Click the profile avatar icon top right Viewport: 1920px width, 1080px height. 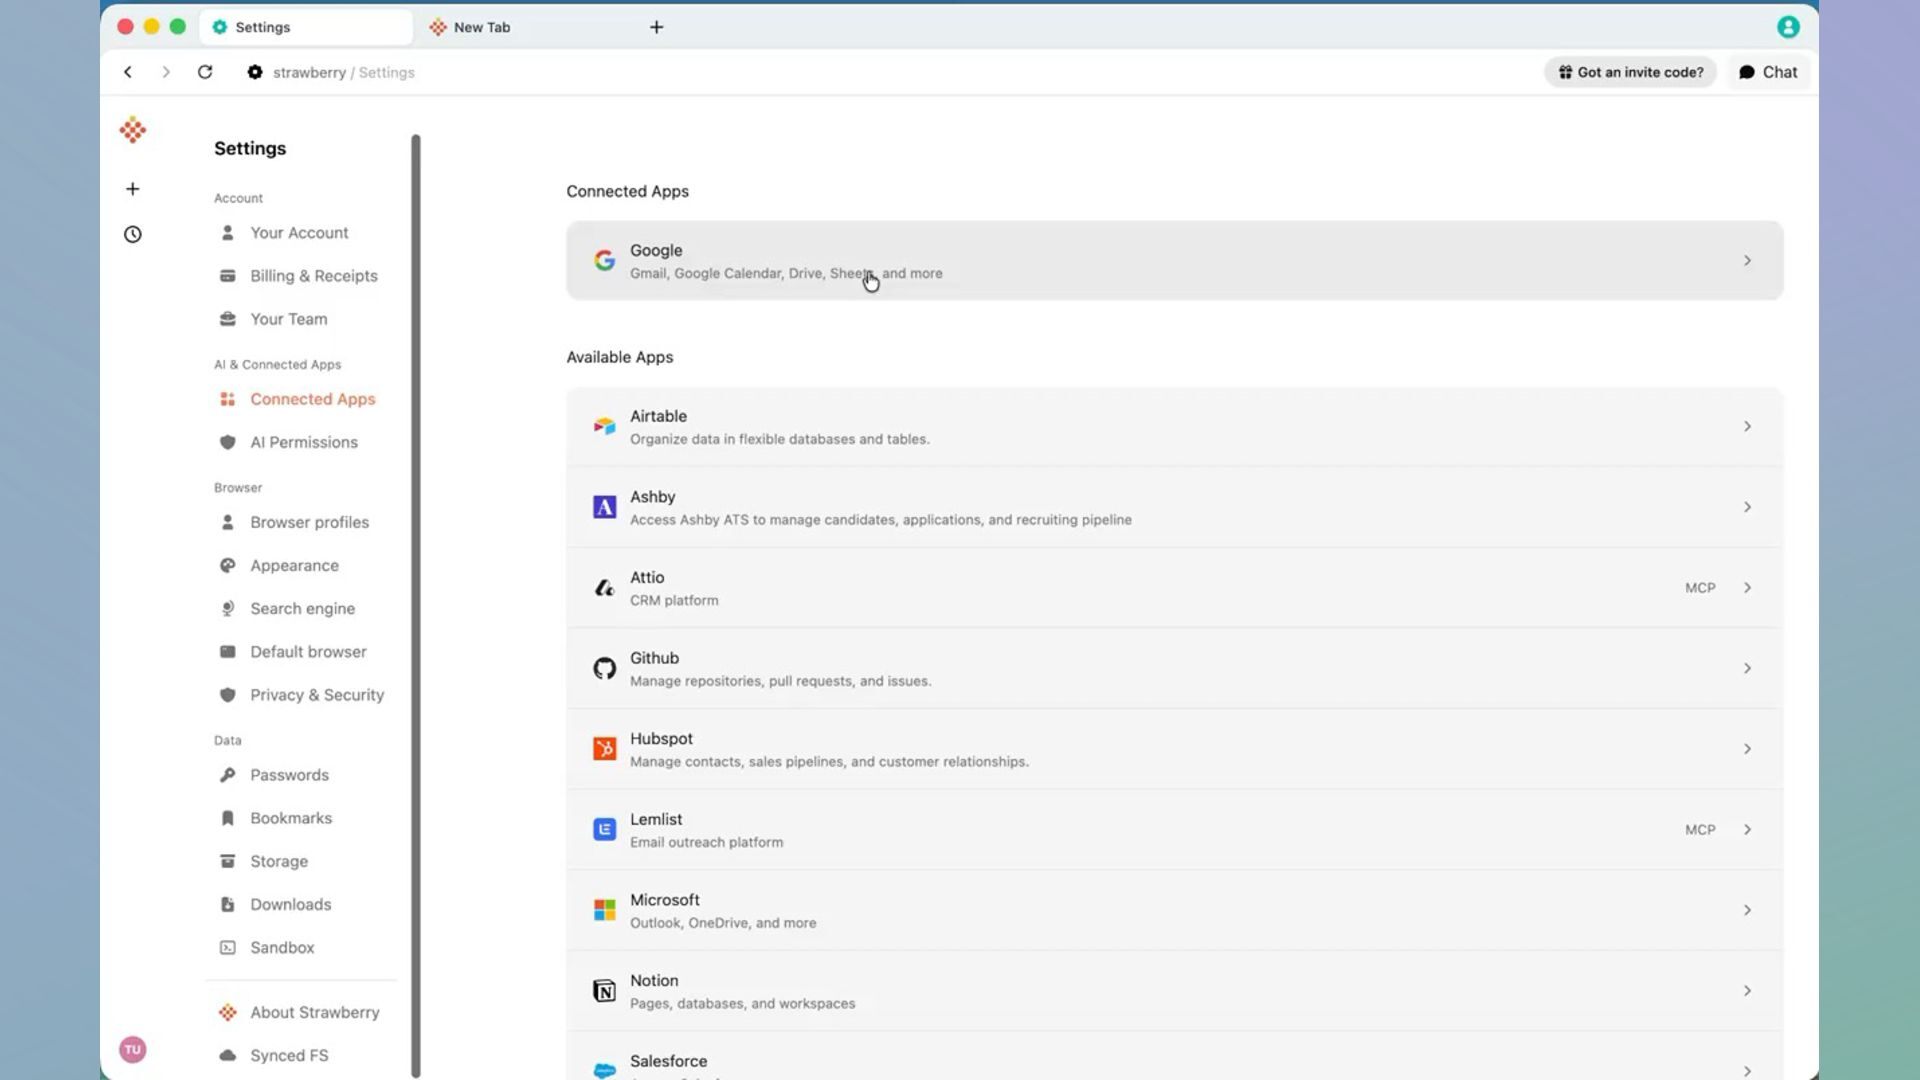point(1788,27)
